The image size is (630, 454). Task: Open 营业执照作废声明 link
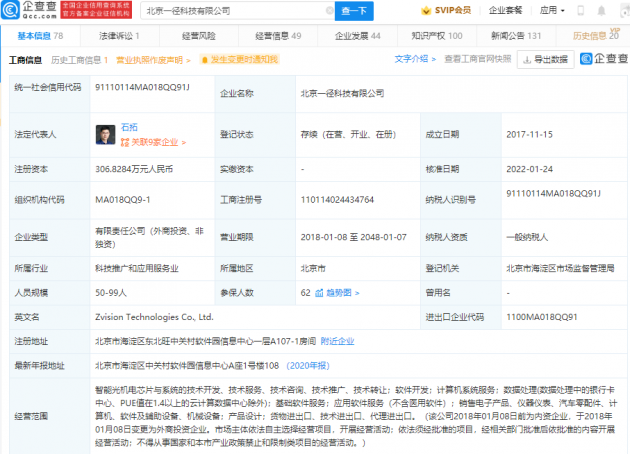pos(153,60)
